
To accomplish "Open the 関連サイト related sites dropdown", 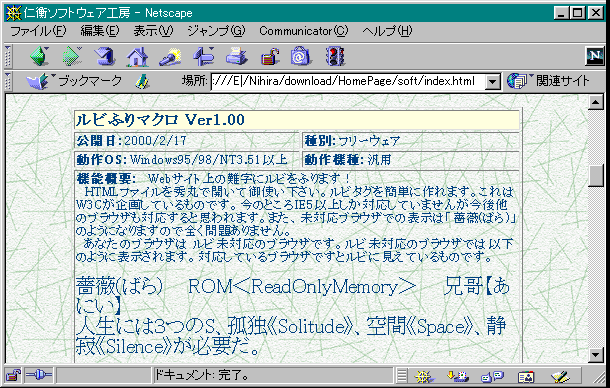I will point(549,81).
